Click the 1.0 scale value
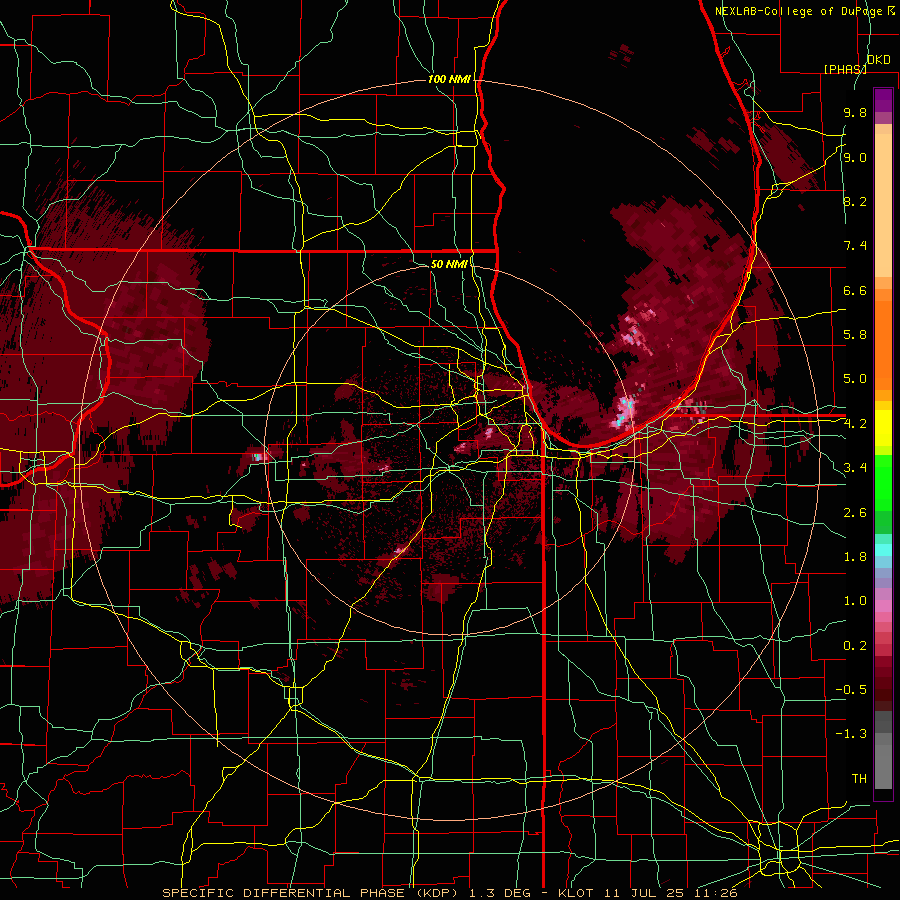 click(x=855, y=601)
